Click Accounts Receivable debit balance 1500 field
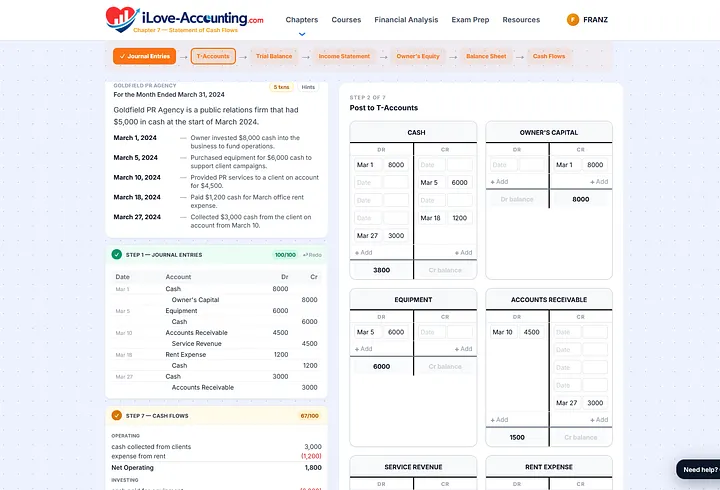The image size is (720, 490). [517, 437]
